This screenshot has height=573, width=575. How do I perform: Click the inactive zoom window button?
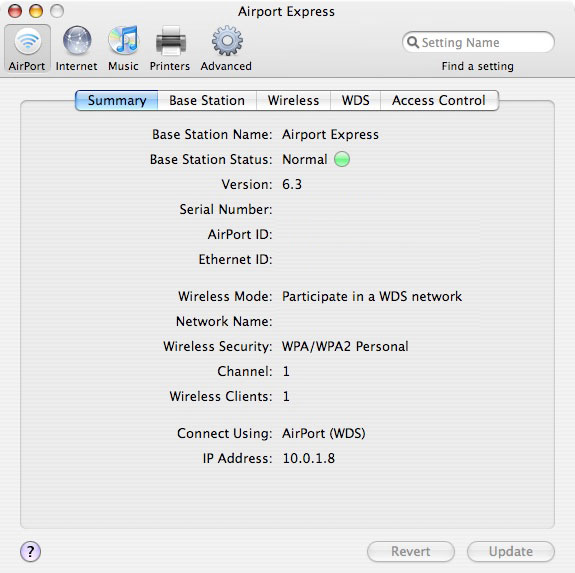pyautogui.click(x=57, y=11)
